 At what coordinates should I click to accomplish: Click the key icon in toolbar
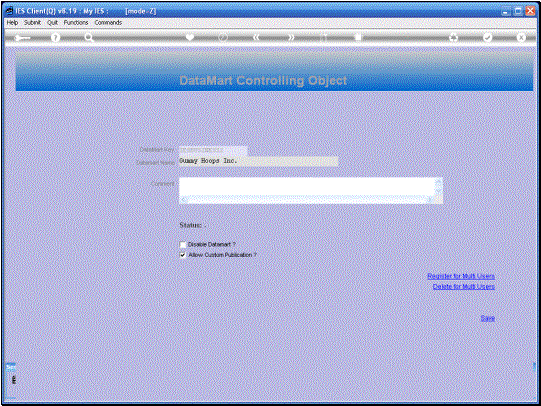[x=22, y=38]
